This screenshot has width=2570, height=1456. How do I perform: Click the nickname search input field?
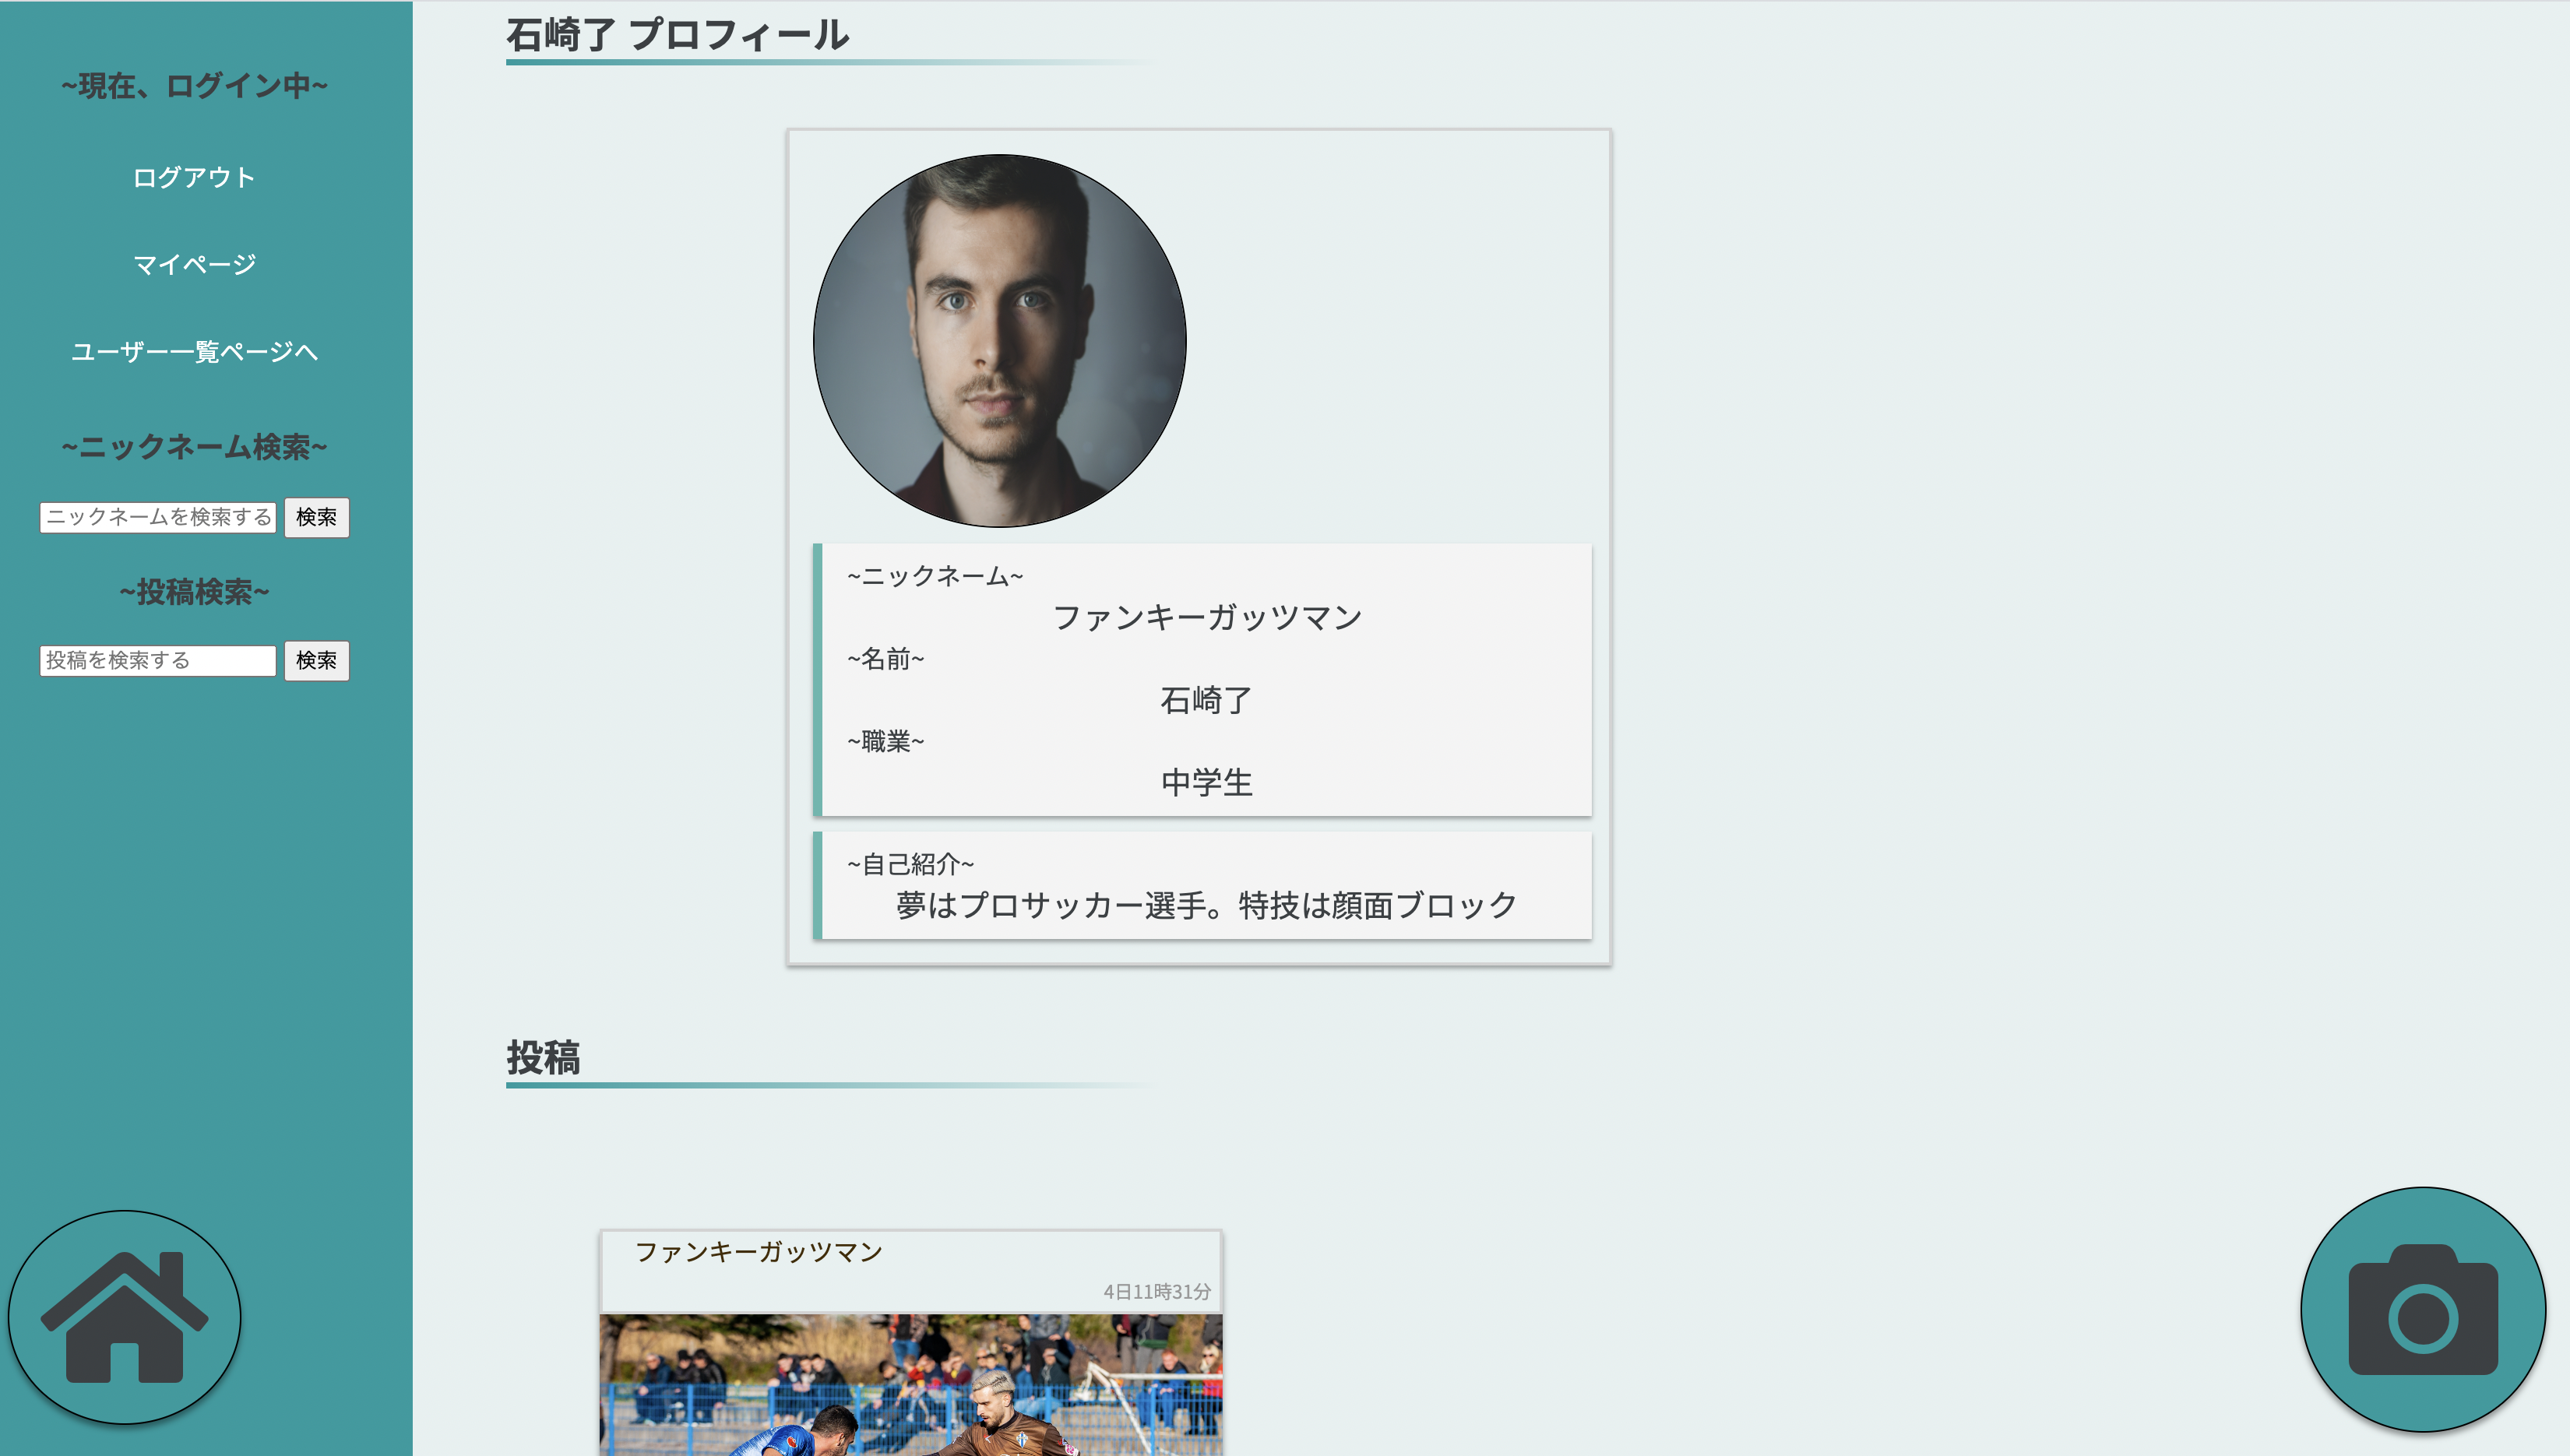(x=157, y=517)
